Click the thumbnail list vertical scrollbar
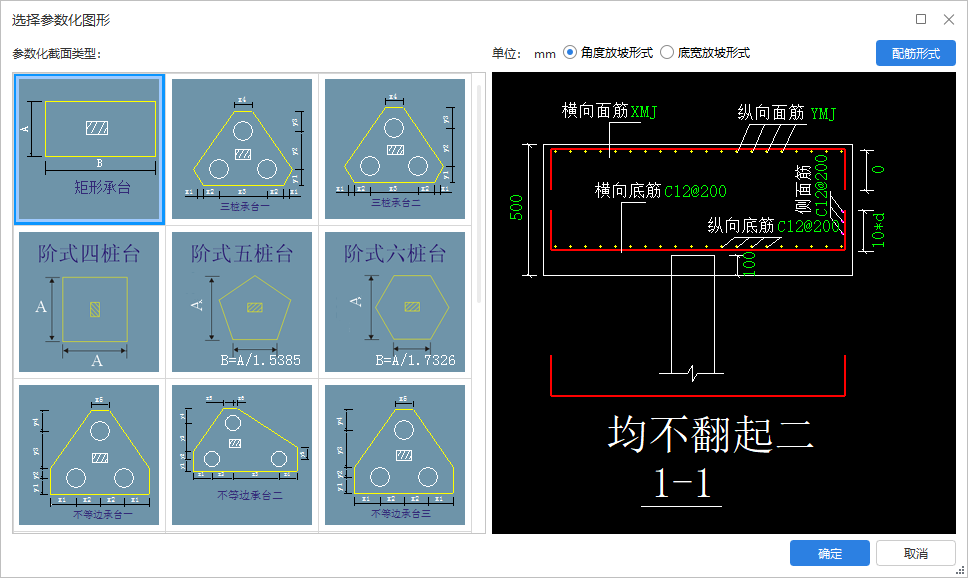The image size is (968, 578). click(480, 193)
